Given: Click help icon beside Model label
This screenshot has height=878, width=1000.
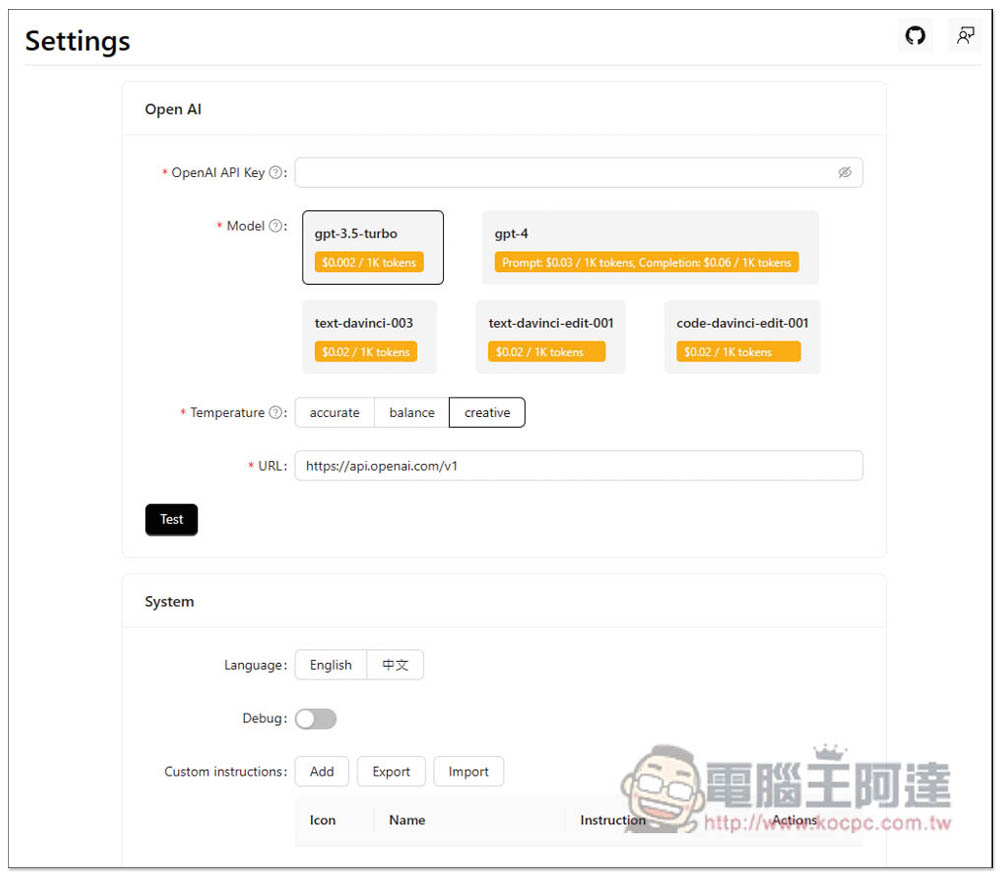Looking at the screenshot, I should click(276, 226).
